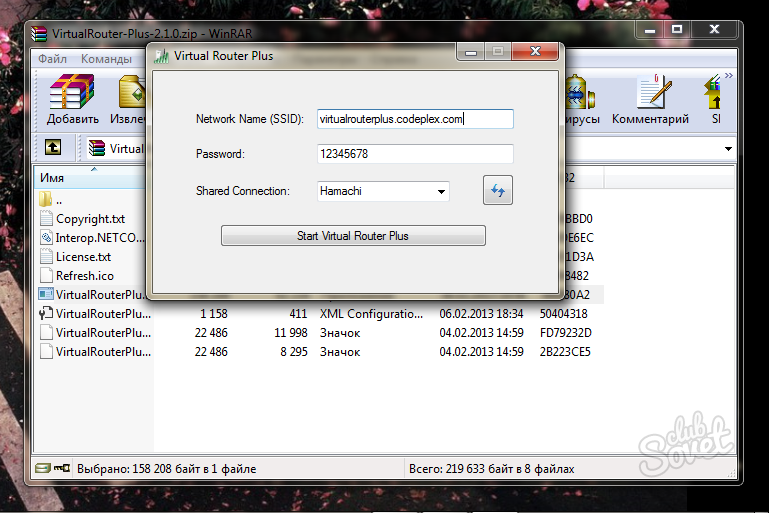Select Copyright.txt in the file list
The height and width of the screenshot is (513, 769).
coord(90,219)
